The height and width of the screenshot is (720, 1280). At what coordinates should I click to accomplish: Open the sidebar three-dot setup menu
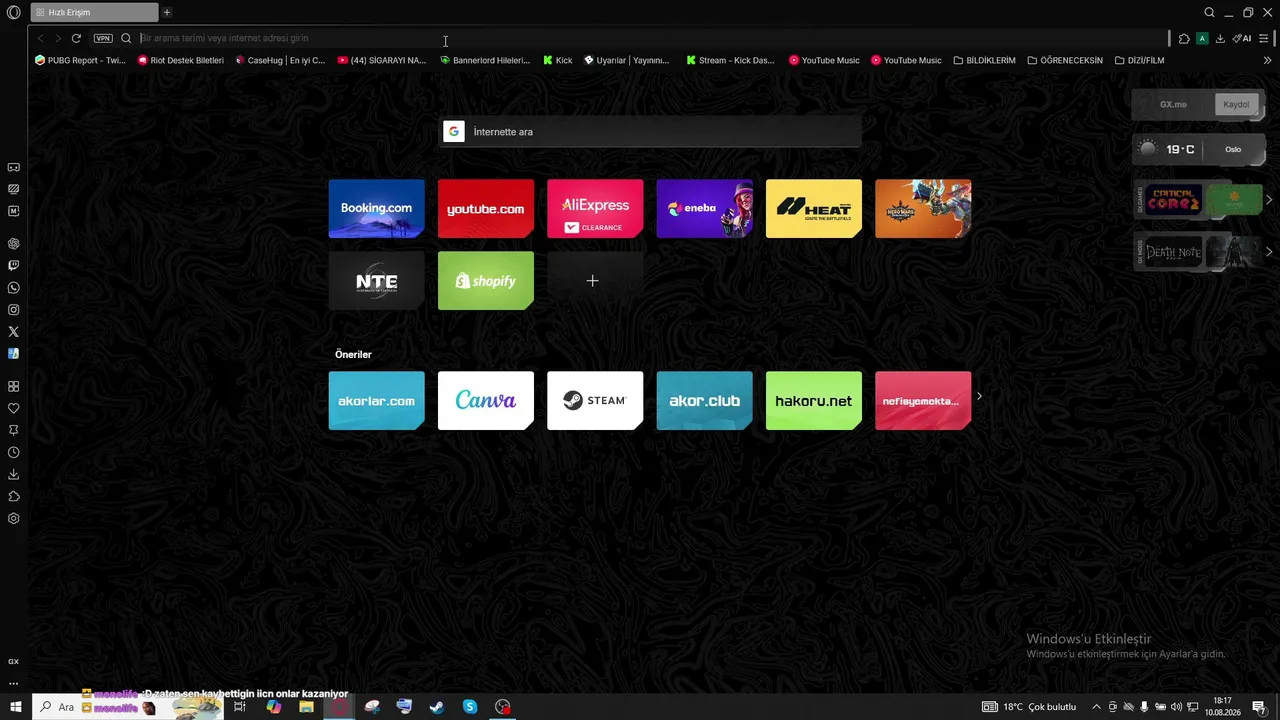coord(14,684)
